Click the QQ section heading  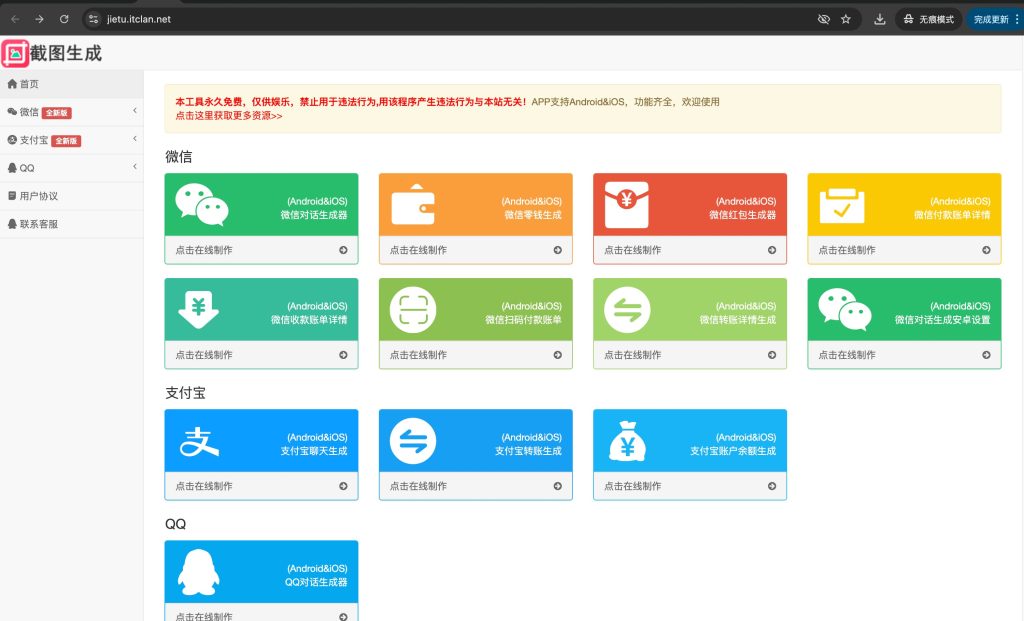pos(176,524)
